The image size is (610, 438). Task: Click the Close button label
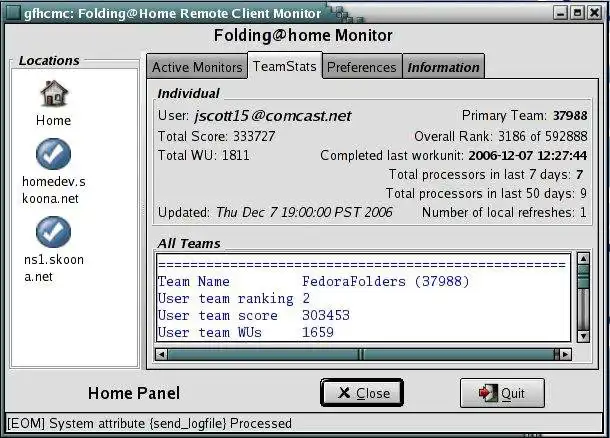[x=373, y=393]
